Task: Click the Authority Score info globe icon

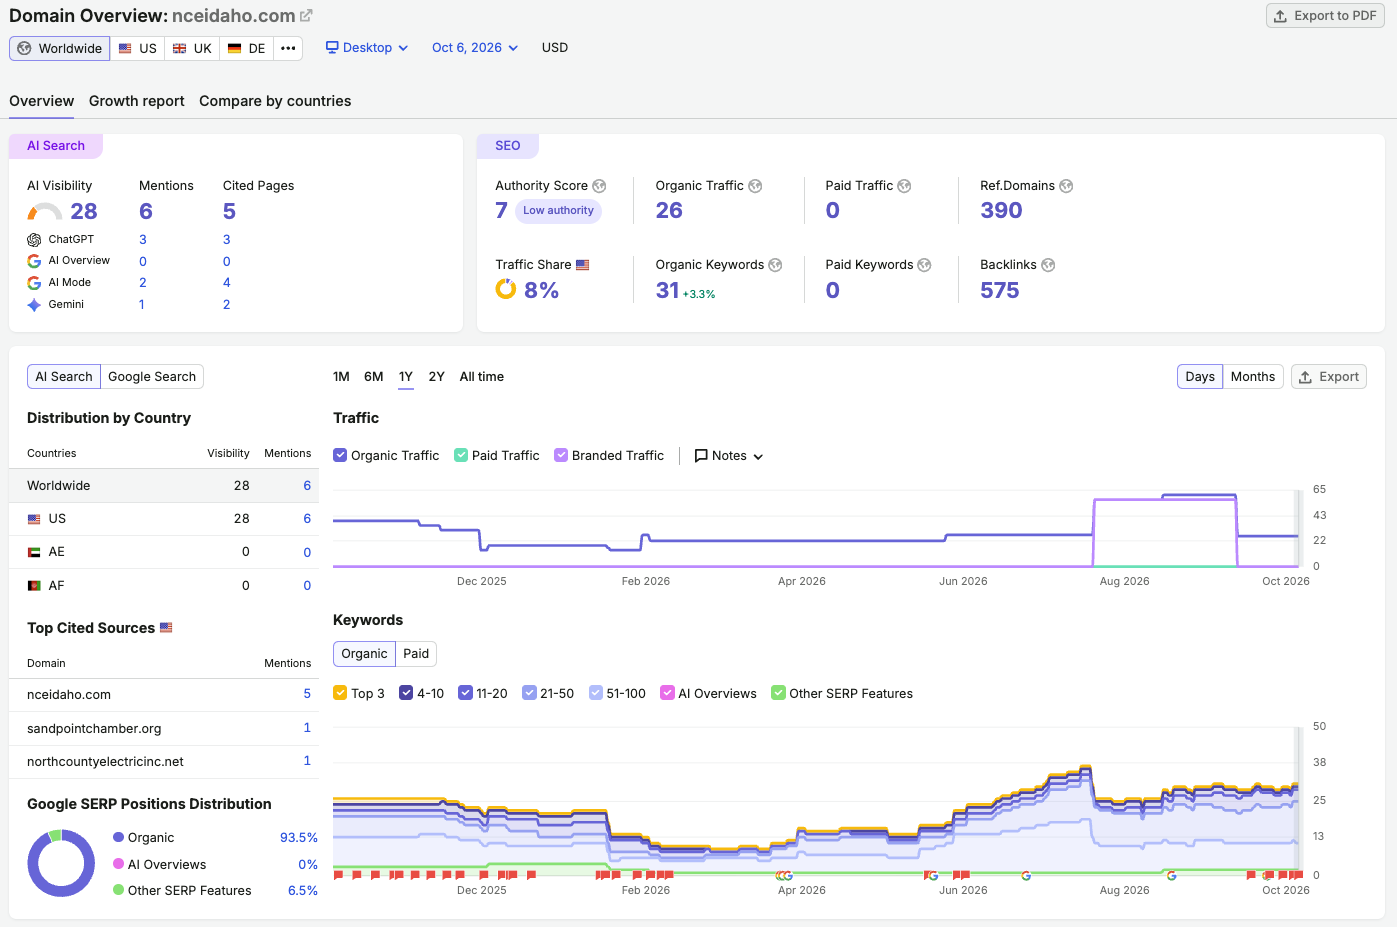Action: point(599,186)
